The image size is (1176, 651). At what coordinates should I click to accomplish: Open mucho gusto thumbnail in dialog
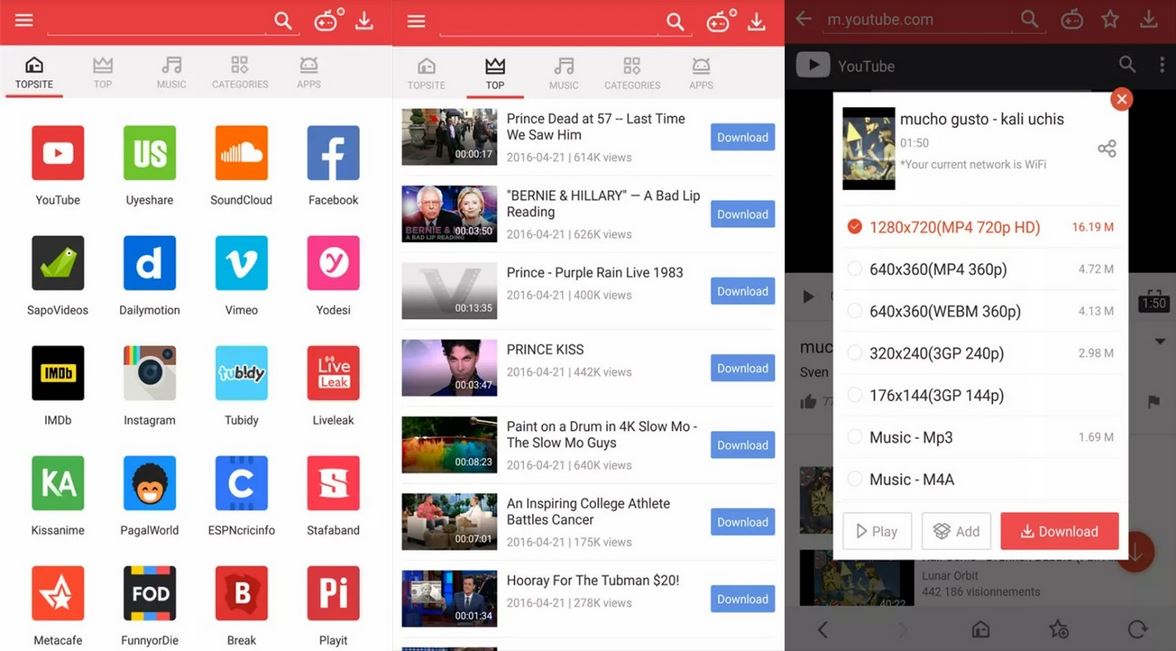click(x=868, y=148)
